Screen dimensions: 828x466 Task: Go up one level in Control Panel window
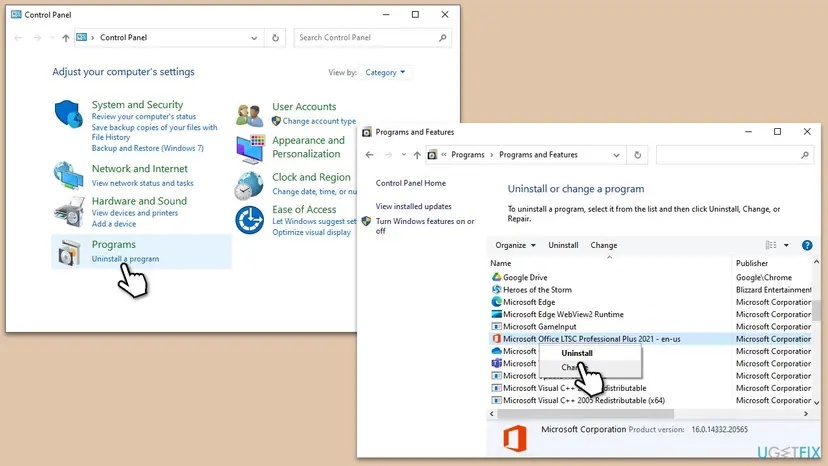point(65,38)
